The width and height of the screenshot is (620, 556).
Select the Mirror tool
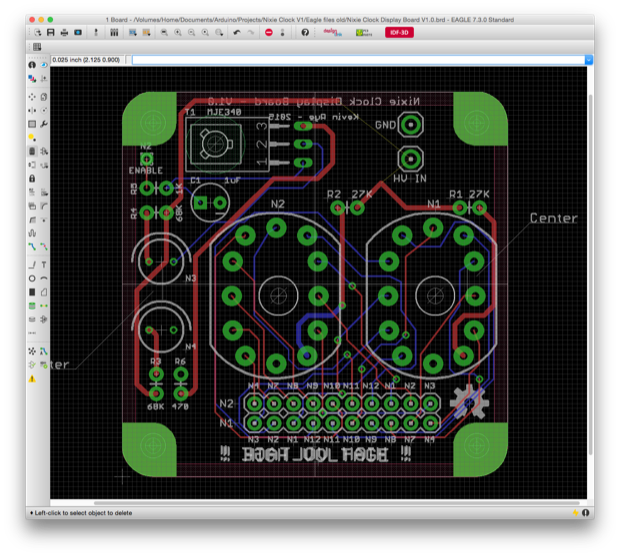tap(32, 110)
